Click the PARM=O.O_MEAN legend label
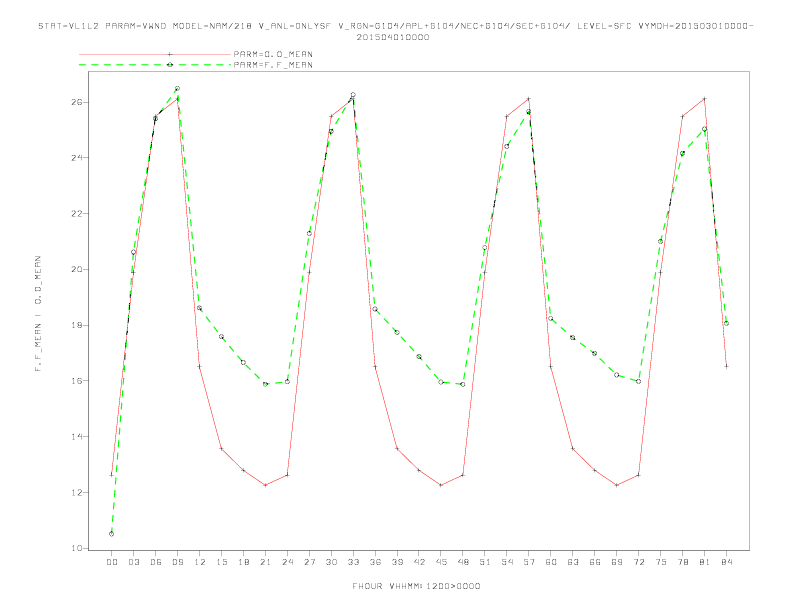 tap(273, 54)
